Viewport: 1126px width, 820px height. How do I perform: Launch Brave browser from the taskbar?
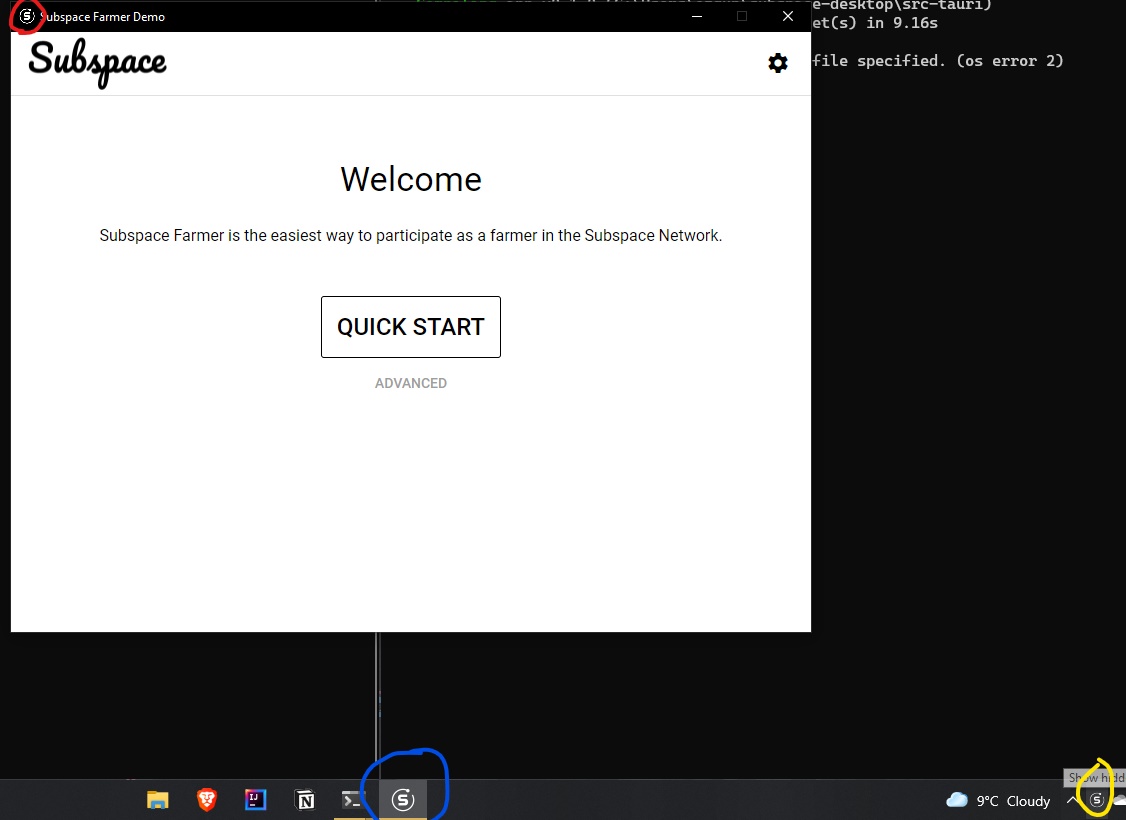tap(206, 800)
